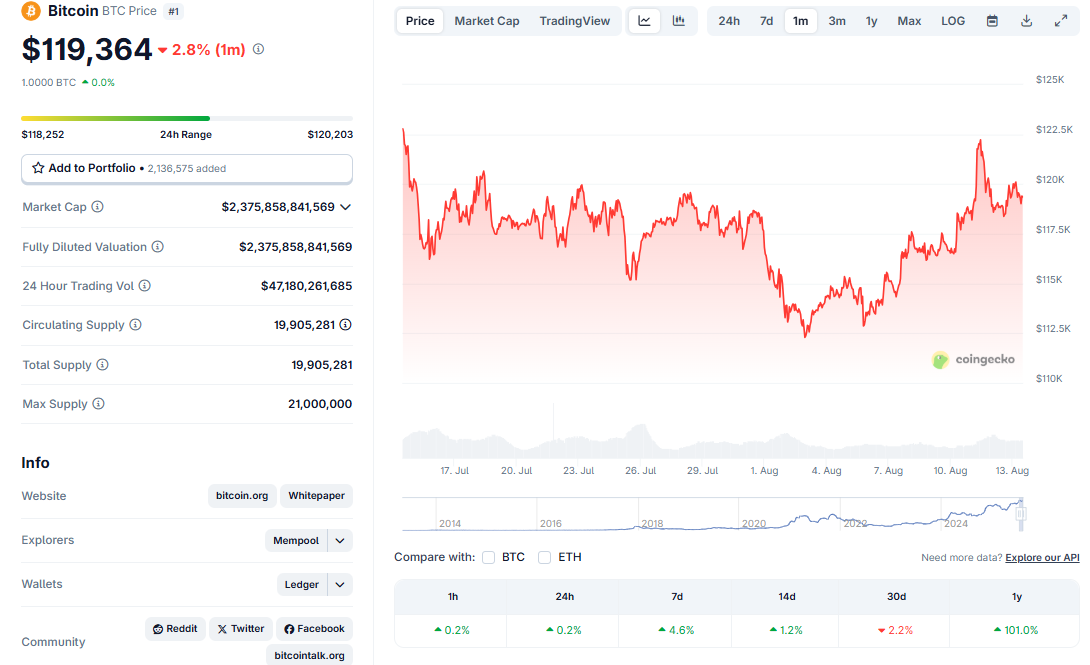Download chart data icon
This screenshot has width=1090, height=665.
pyautogui.click(x=1027, y=21)
